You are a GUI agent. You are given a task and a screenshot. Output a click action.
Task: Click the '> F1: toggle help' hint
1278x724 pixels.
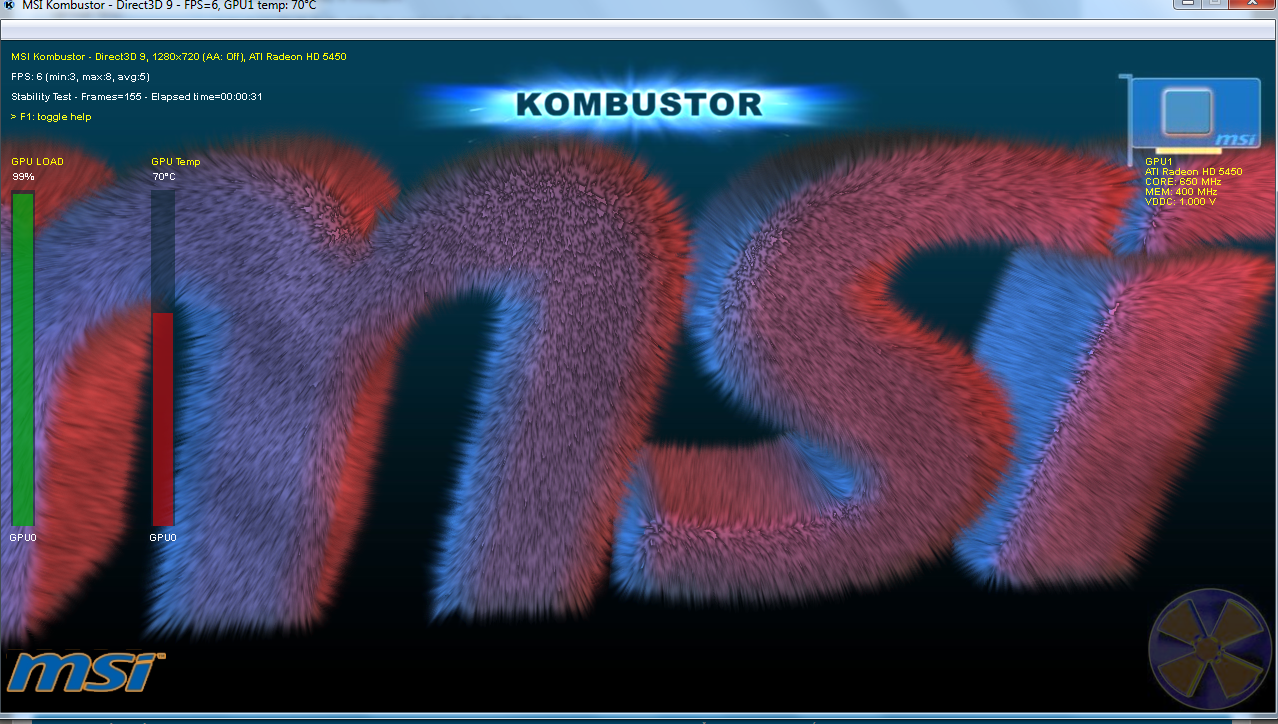pyautogui.click(x=51, y=117)
